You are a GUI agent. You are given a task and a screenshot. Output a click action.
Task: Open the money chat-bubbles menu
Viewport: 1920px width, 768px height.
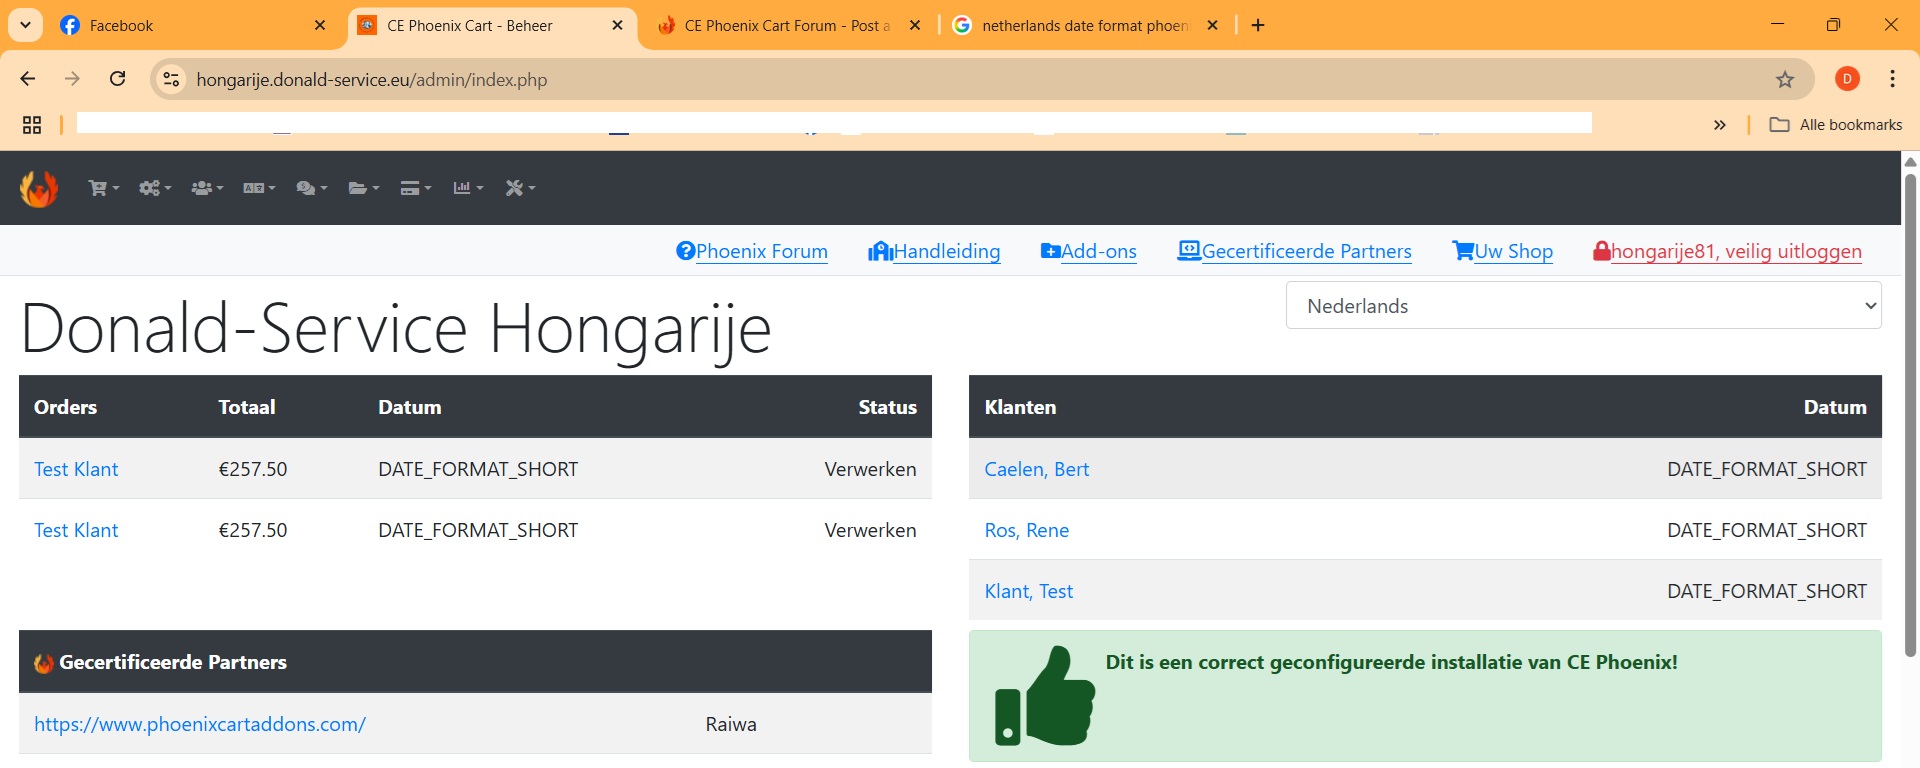[312, 188]
